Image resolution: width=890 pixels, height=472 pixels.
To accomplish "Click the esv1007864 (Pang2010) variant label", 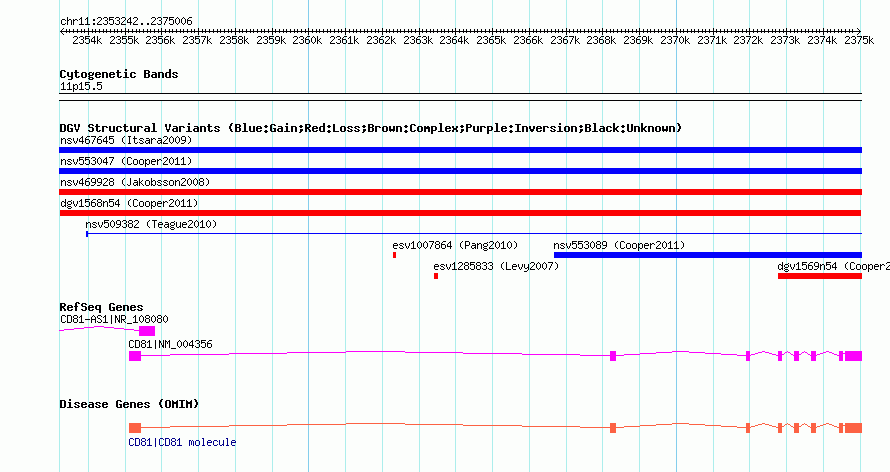I will click(455, 245).
